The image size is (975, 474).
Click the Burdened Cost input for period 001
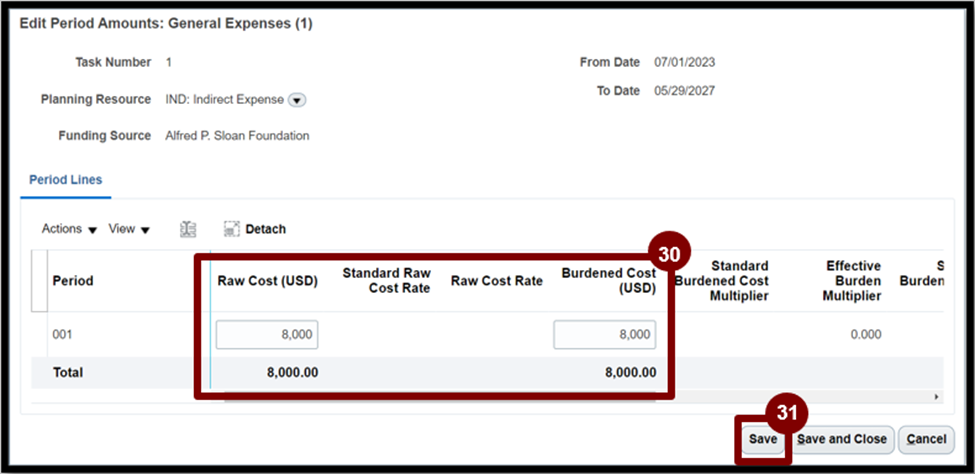pos(604,335)
